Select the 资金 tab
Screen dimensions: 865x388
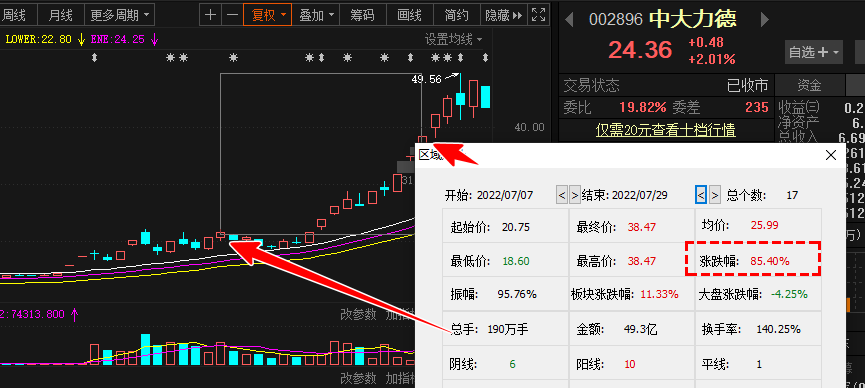809,85
